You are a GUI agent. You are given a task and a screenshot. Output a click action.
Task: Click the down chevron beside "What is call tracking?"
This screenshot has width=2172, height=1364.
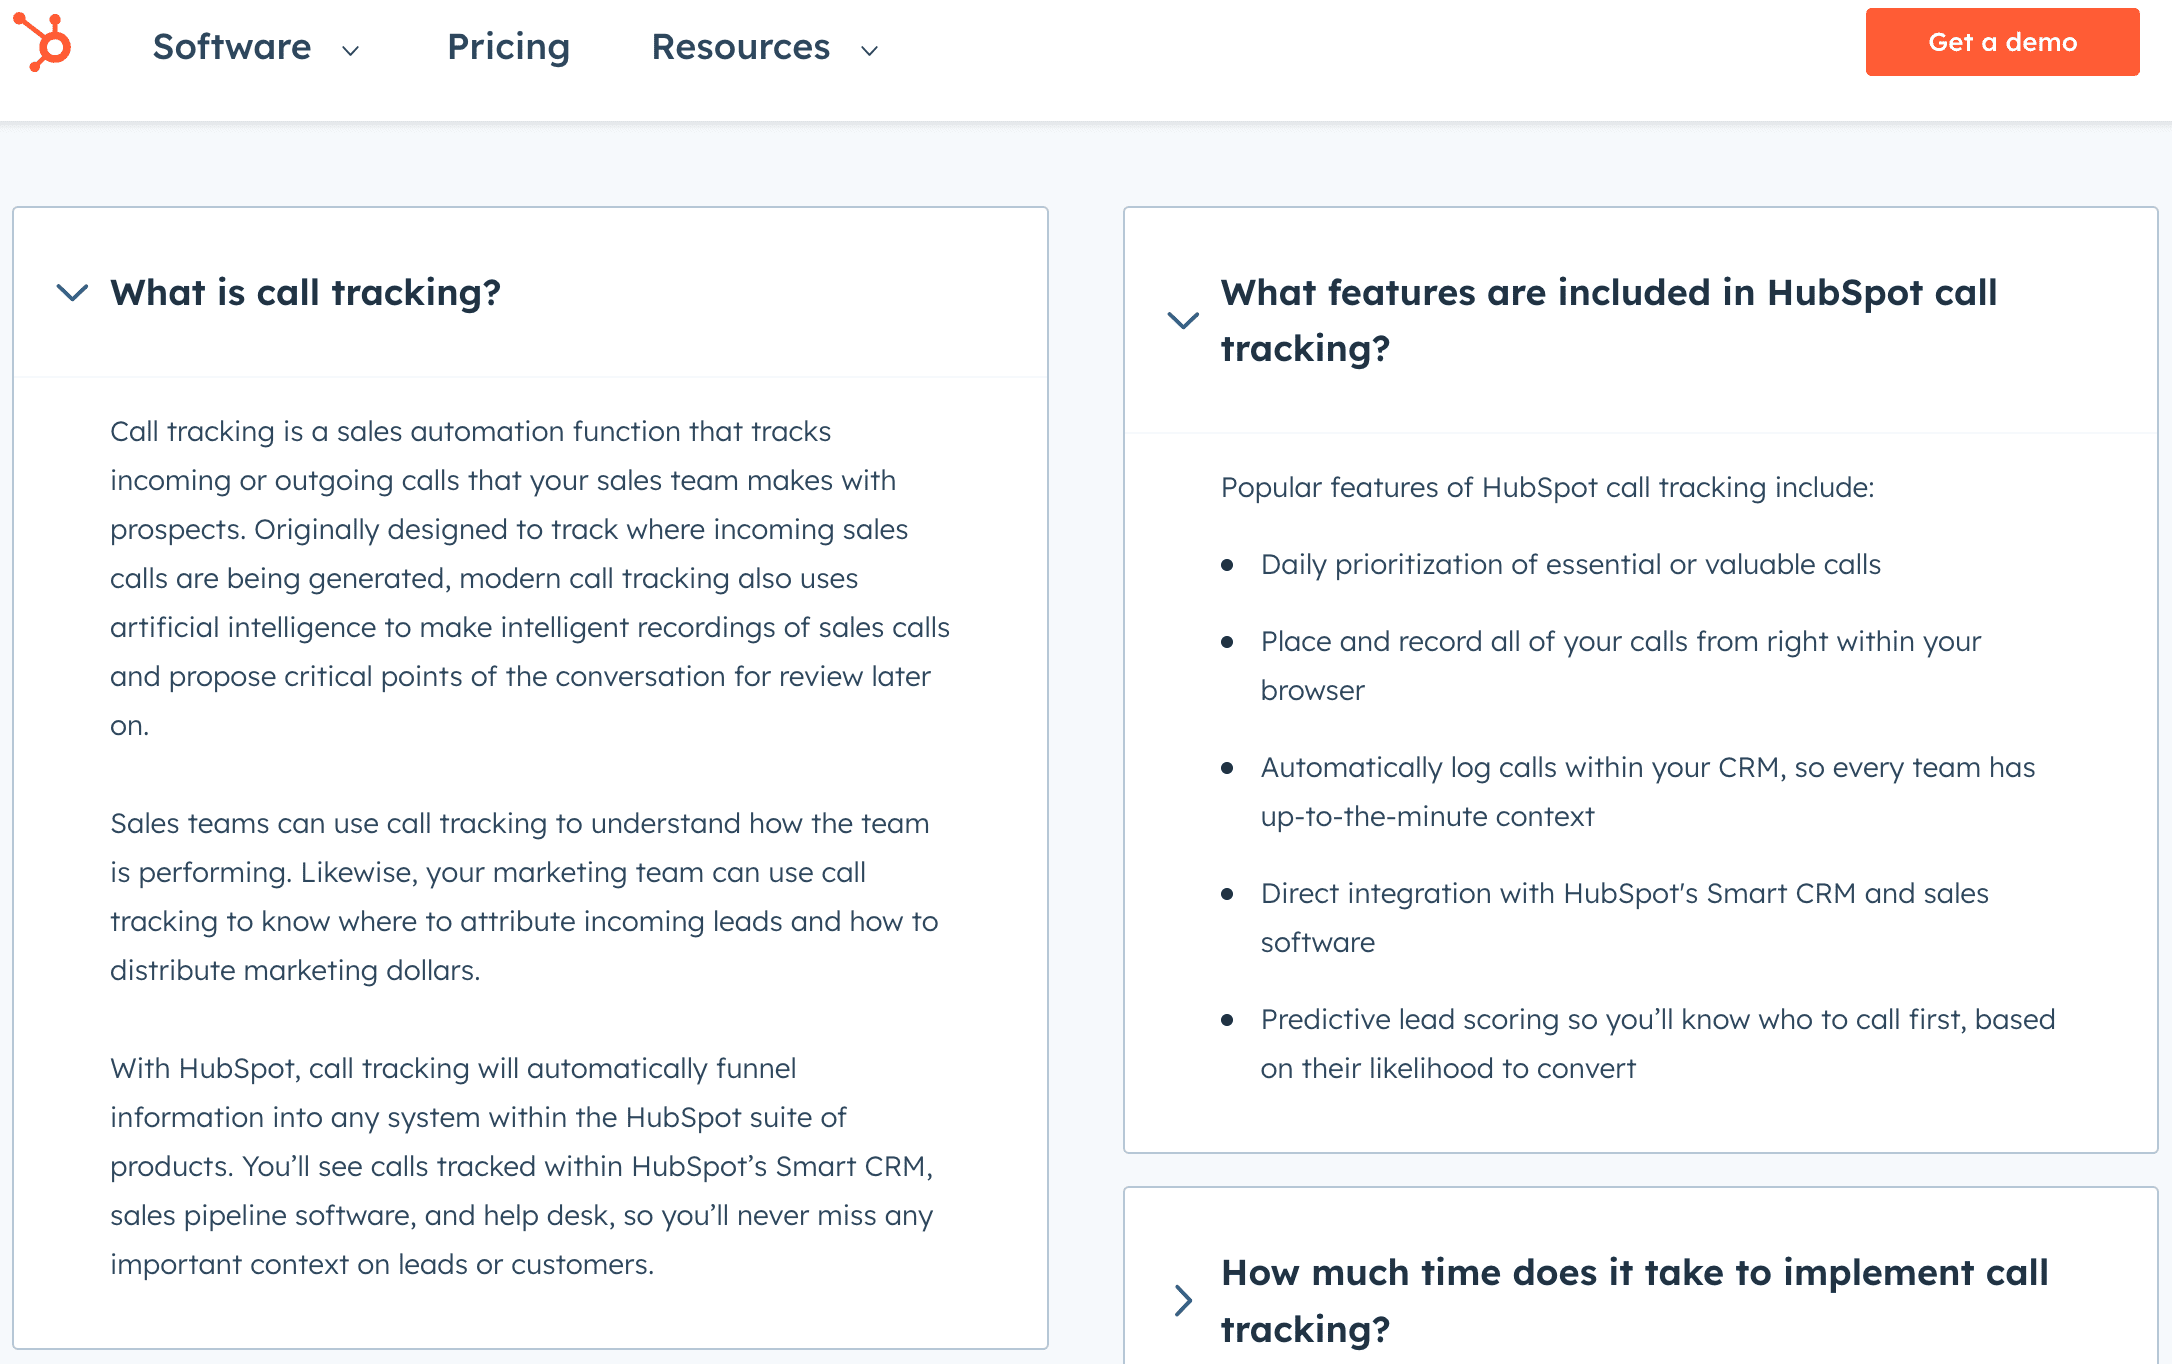pyautogui.click(x=71, y=293)
